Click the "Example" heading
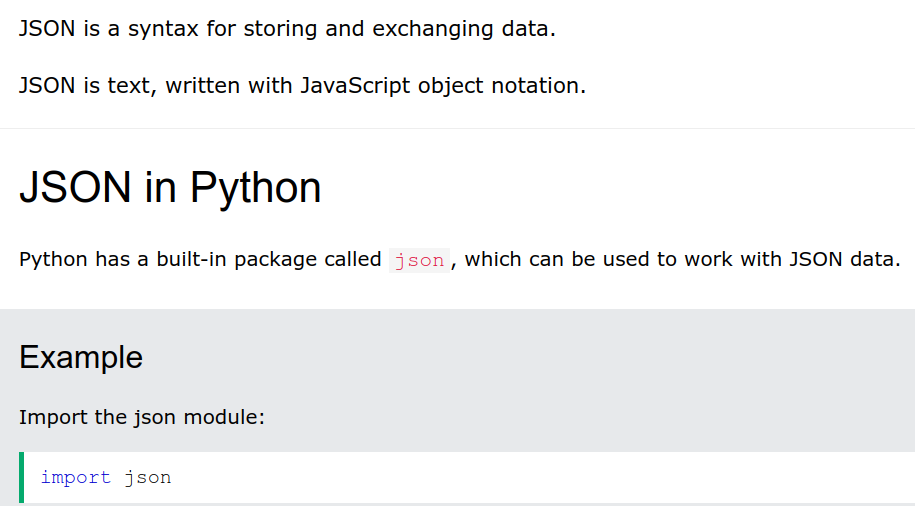The image size is (915, 506). 80,357
